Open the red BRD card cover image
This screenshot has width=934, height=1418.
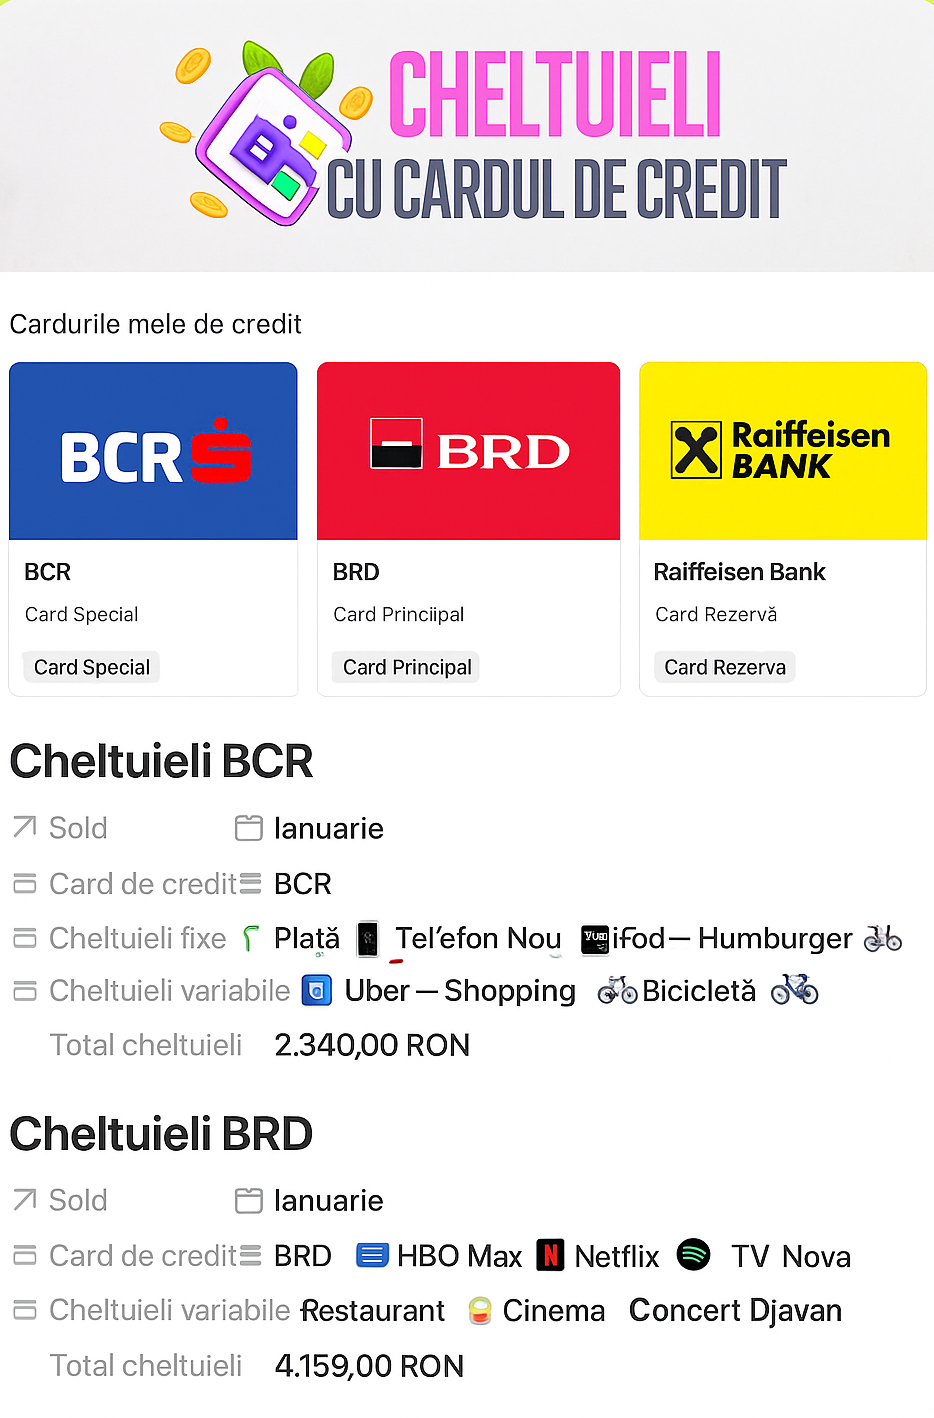click(468, 451)
